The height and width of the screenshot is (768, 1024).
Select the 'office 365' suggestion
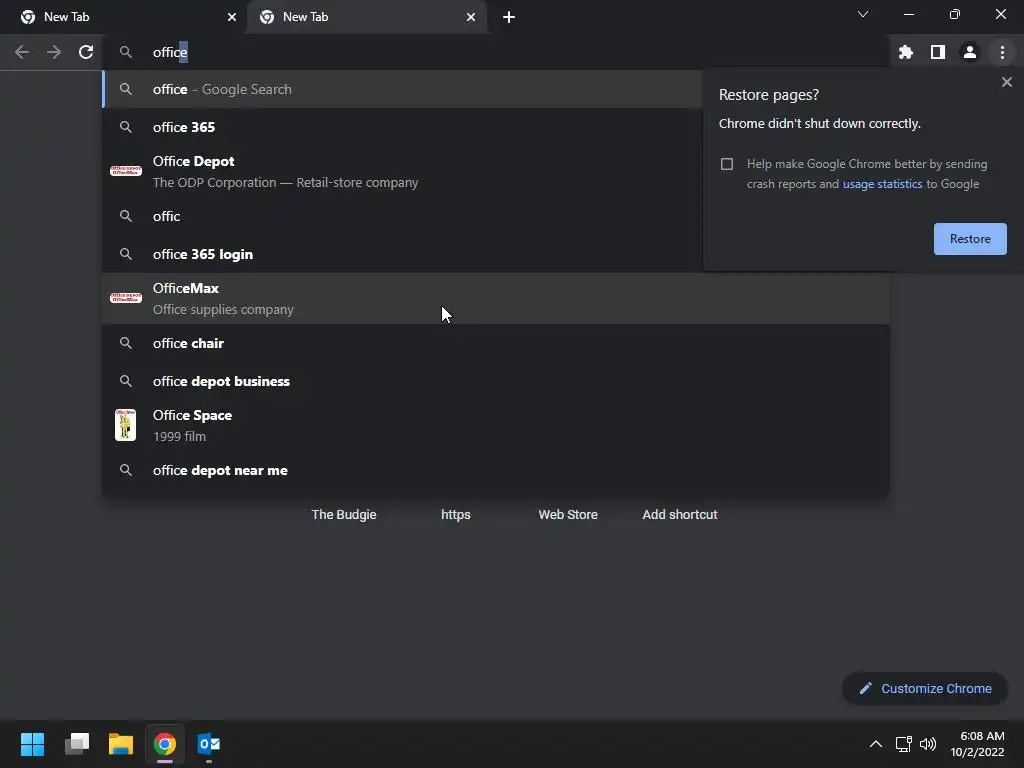[402, 127]
